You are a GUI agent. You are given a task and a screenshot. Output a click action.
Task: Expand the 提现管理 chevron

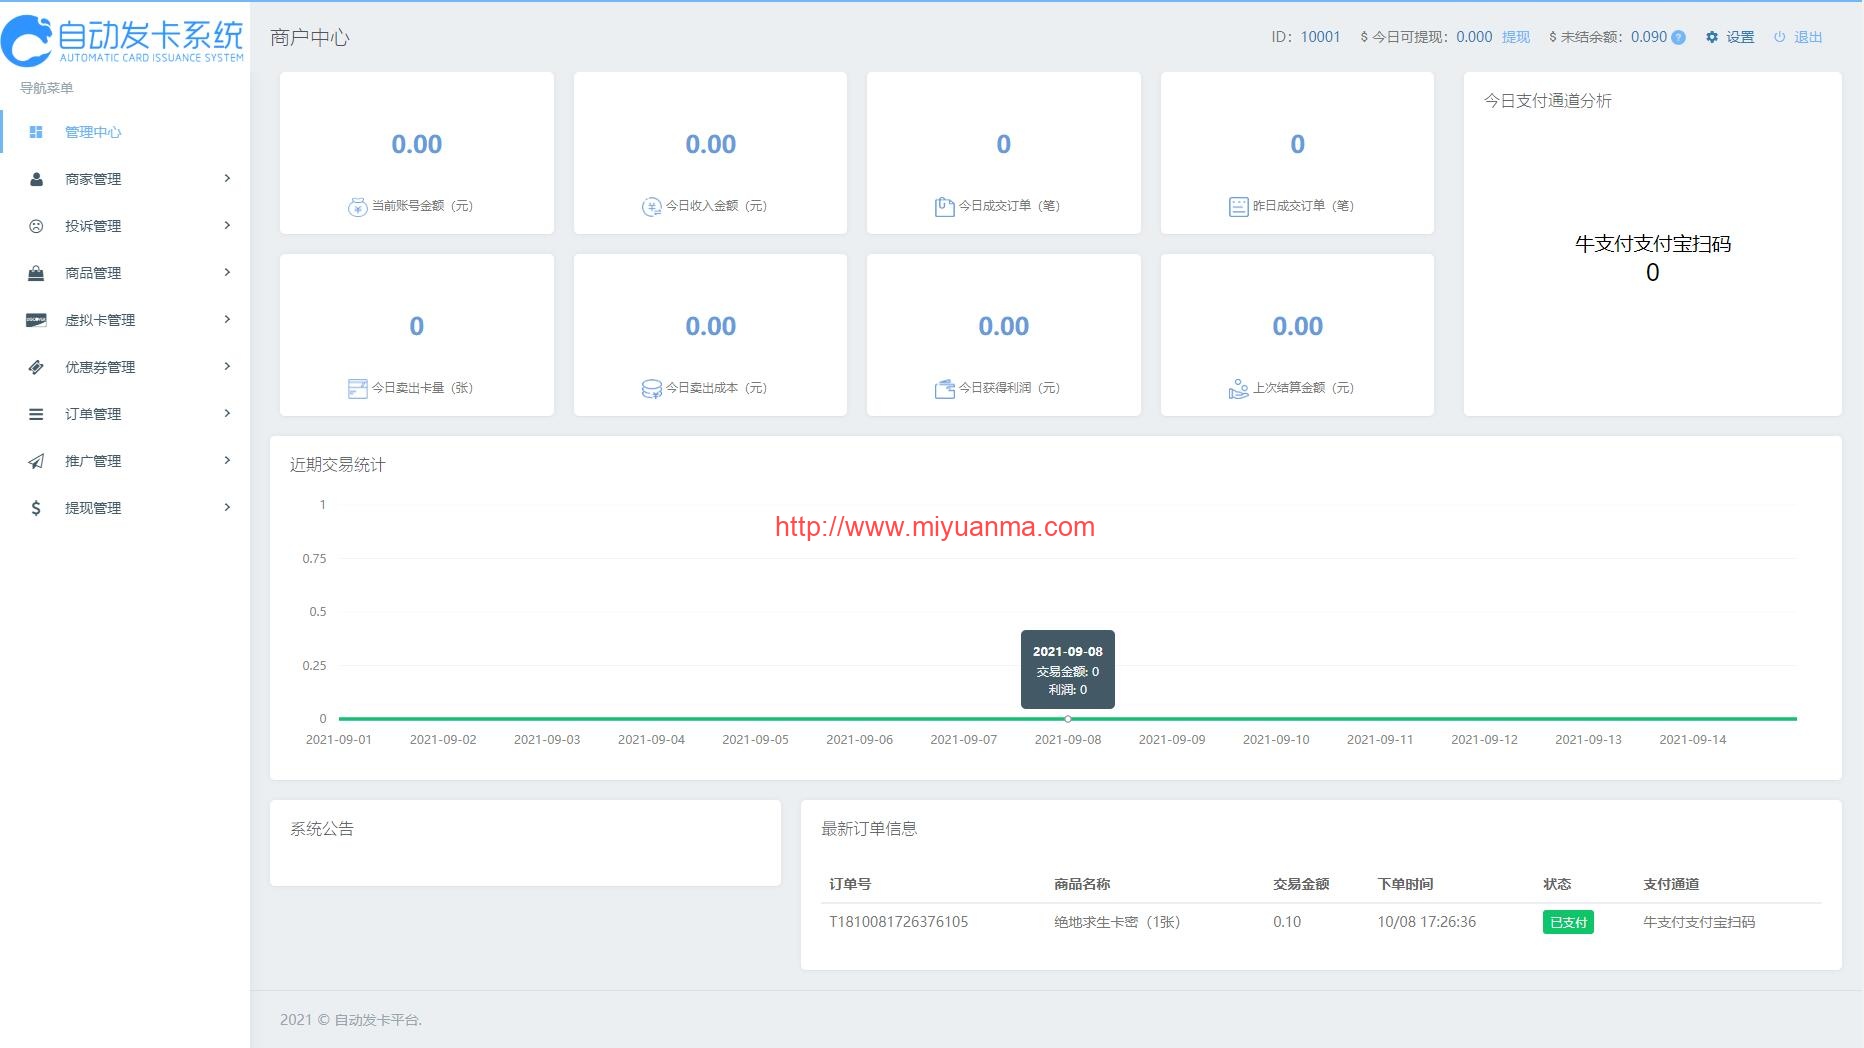click(x=227, y=507)
